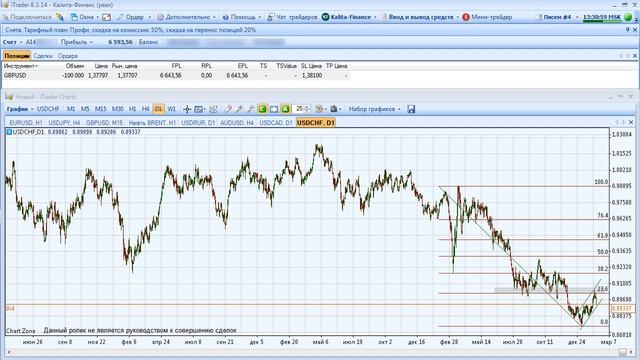Switch to the USDCAD, D1 chart tab
640x360 pixels.
(276, 122)
